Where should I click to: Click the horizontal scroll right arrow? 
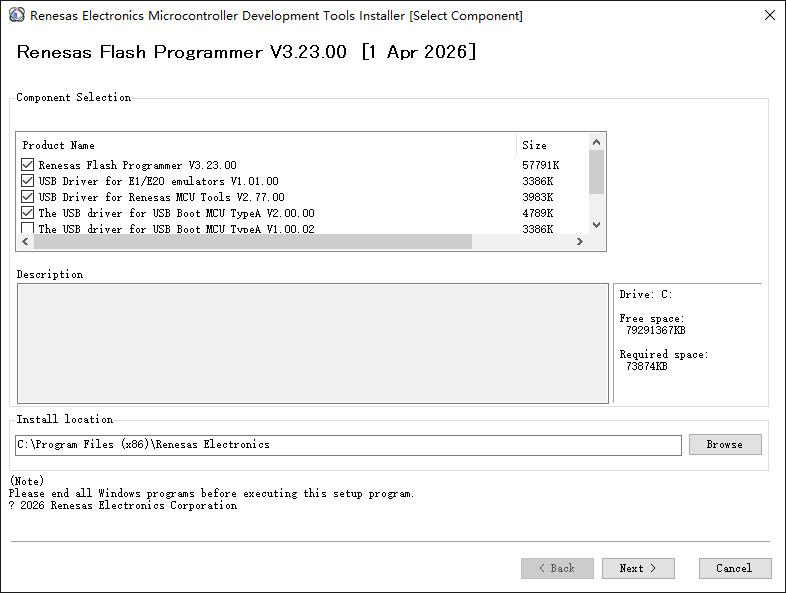click(x=580, y=242)
